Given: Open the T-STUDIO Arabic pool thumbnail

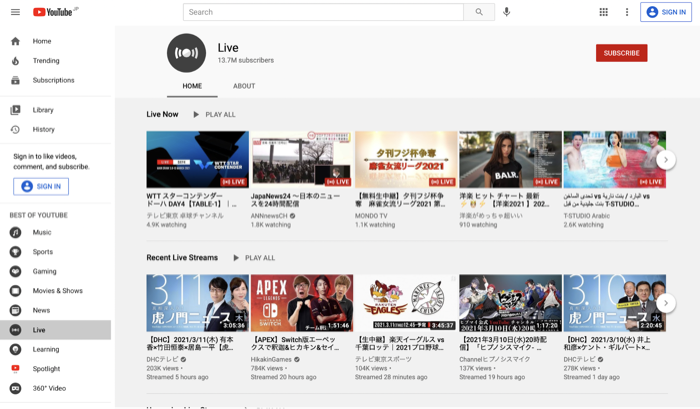Looking at the screenshot, I should tap(615, 159).
